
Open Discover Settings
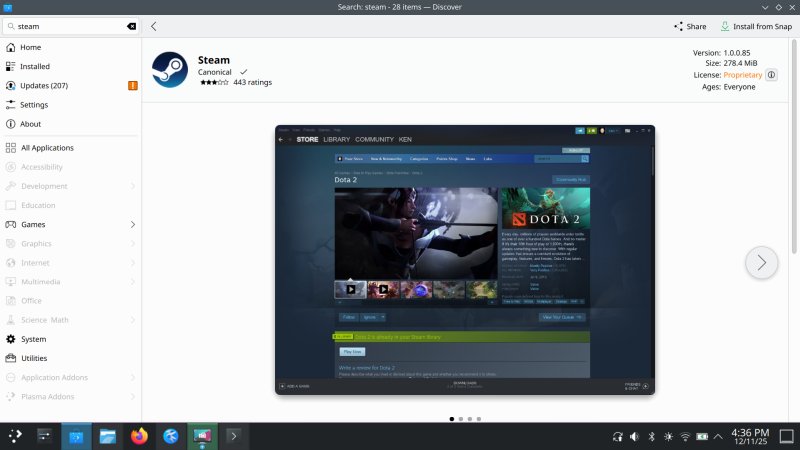click(71, 105)
